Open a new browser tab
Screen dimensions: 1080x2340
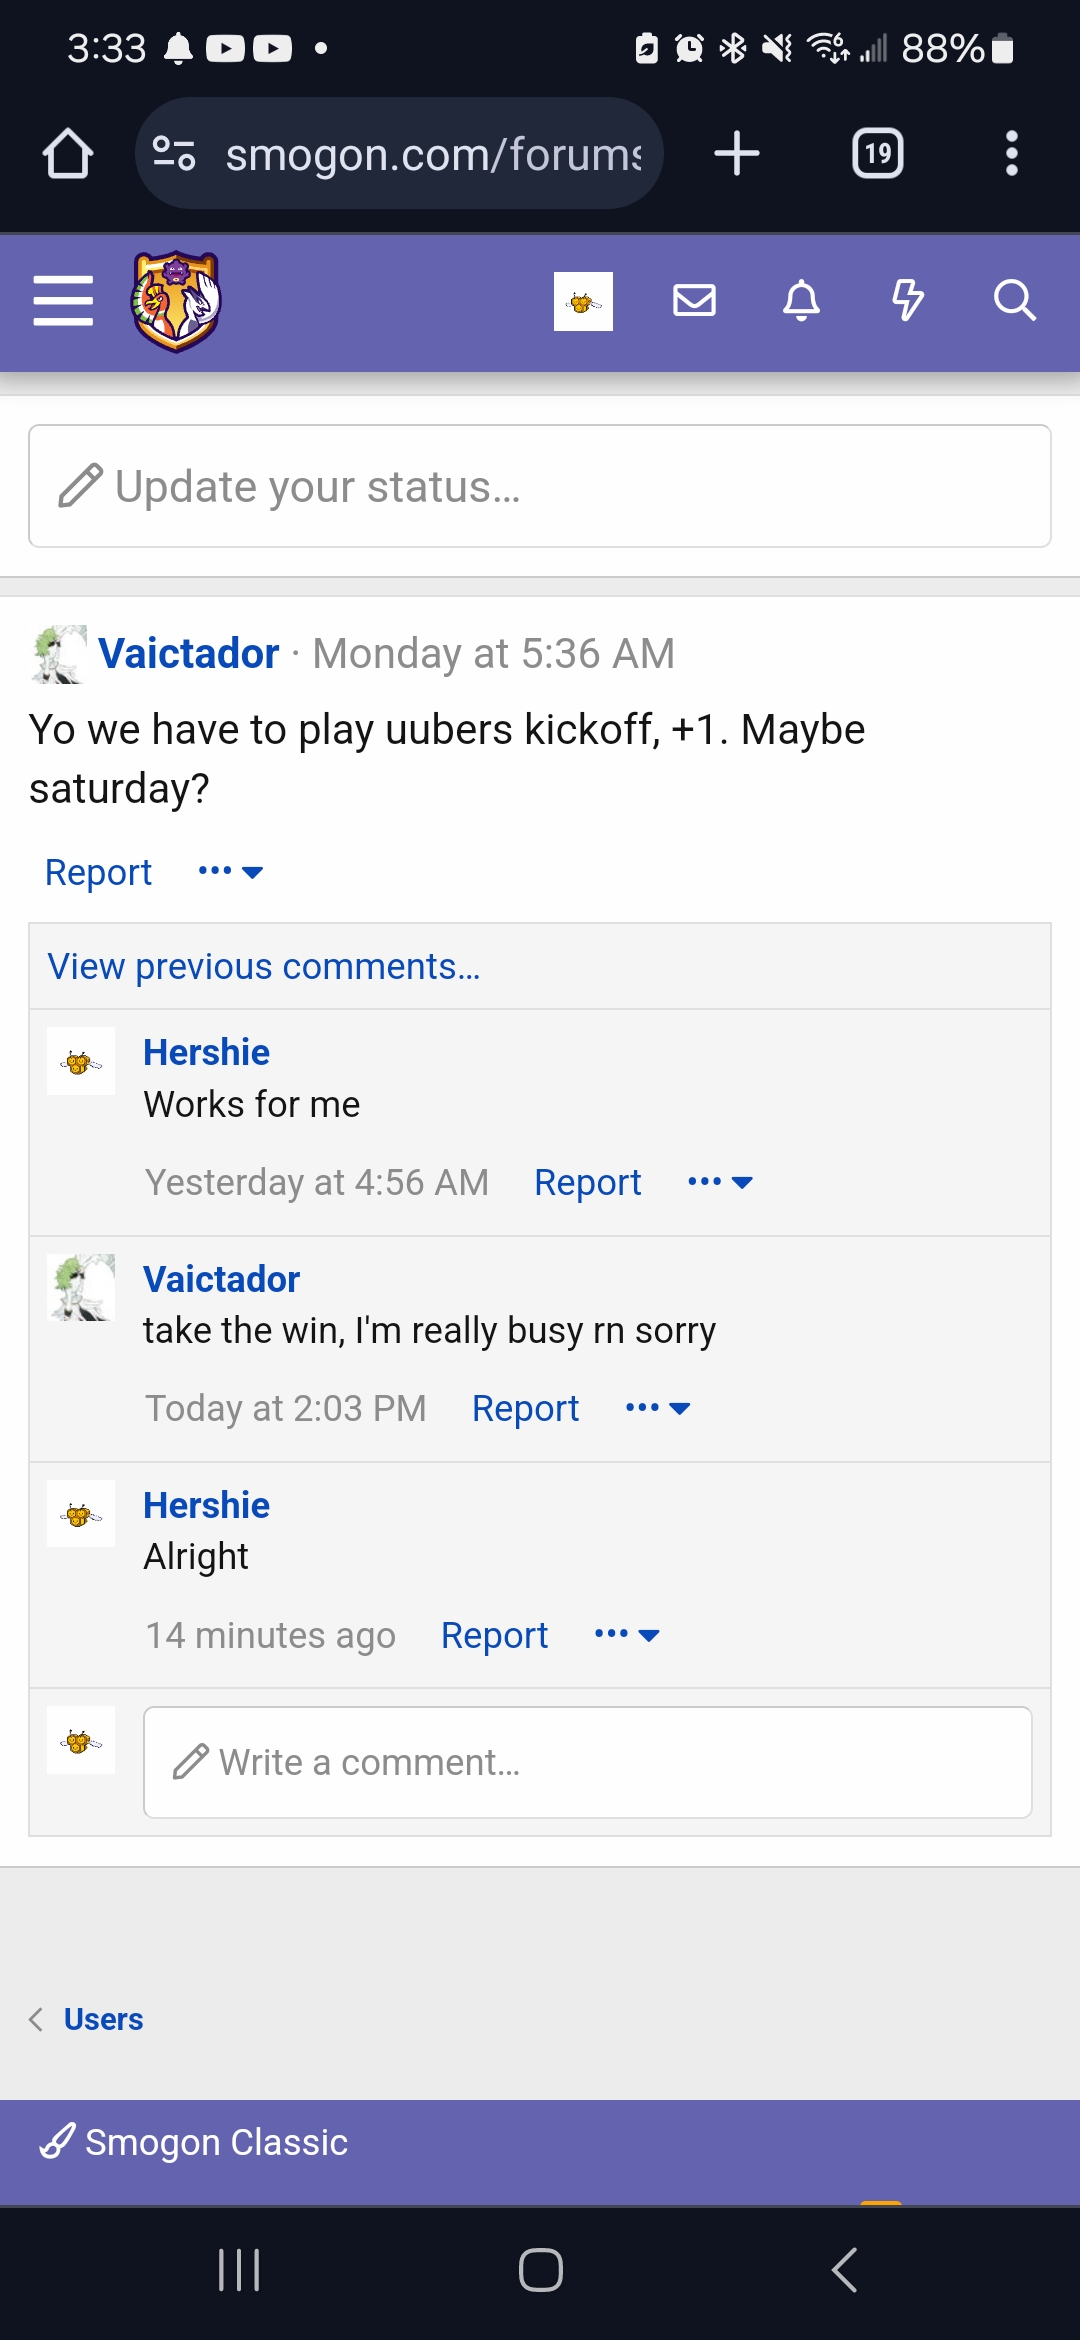737,154
